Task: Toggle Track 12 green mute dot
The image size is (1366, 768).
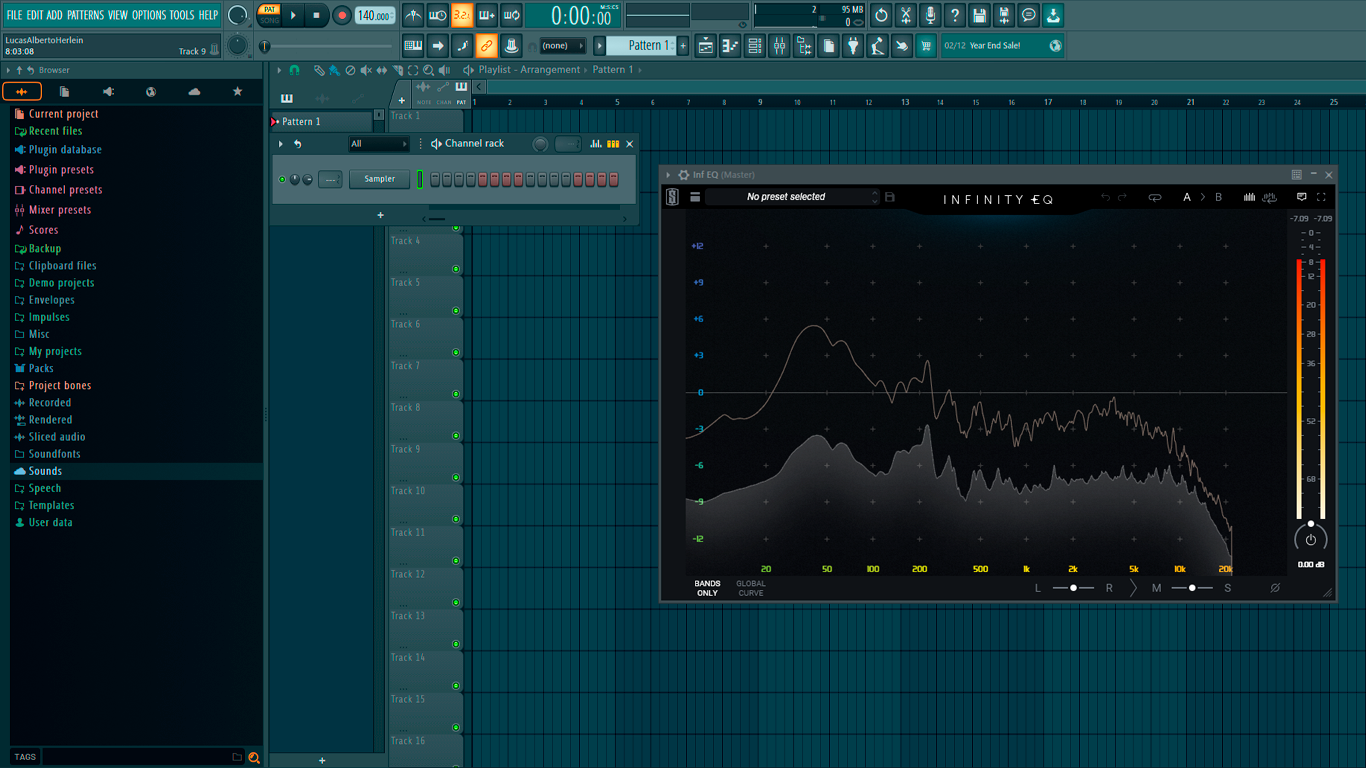Action: point(456,603)
